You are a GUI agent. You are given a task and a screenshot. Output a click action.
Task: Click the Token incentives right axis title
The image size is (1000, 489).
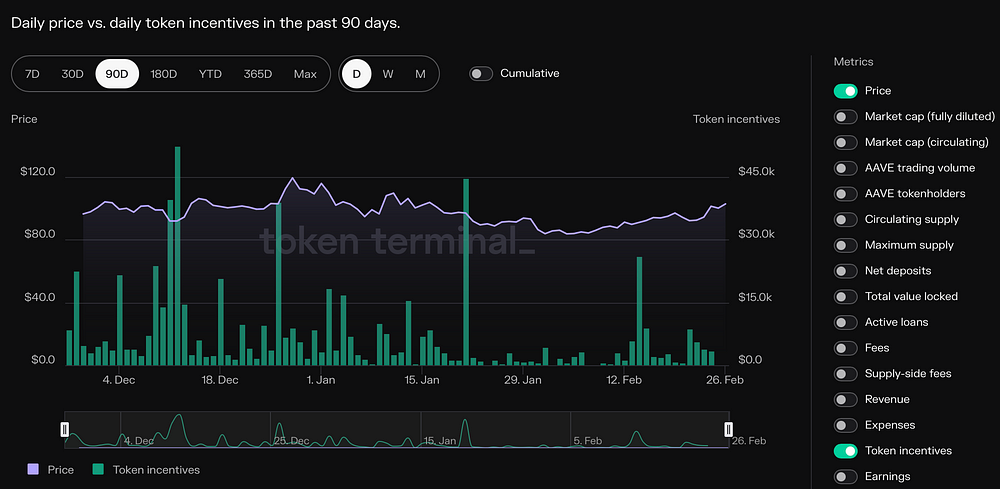point(736,119)
